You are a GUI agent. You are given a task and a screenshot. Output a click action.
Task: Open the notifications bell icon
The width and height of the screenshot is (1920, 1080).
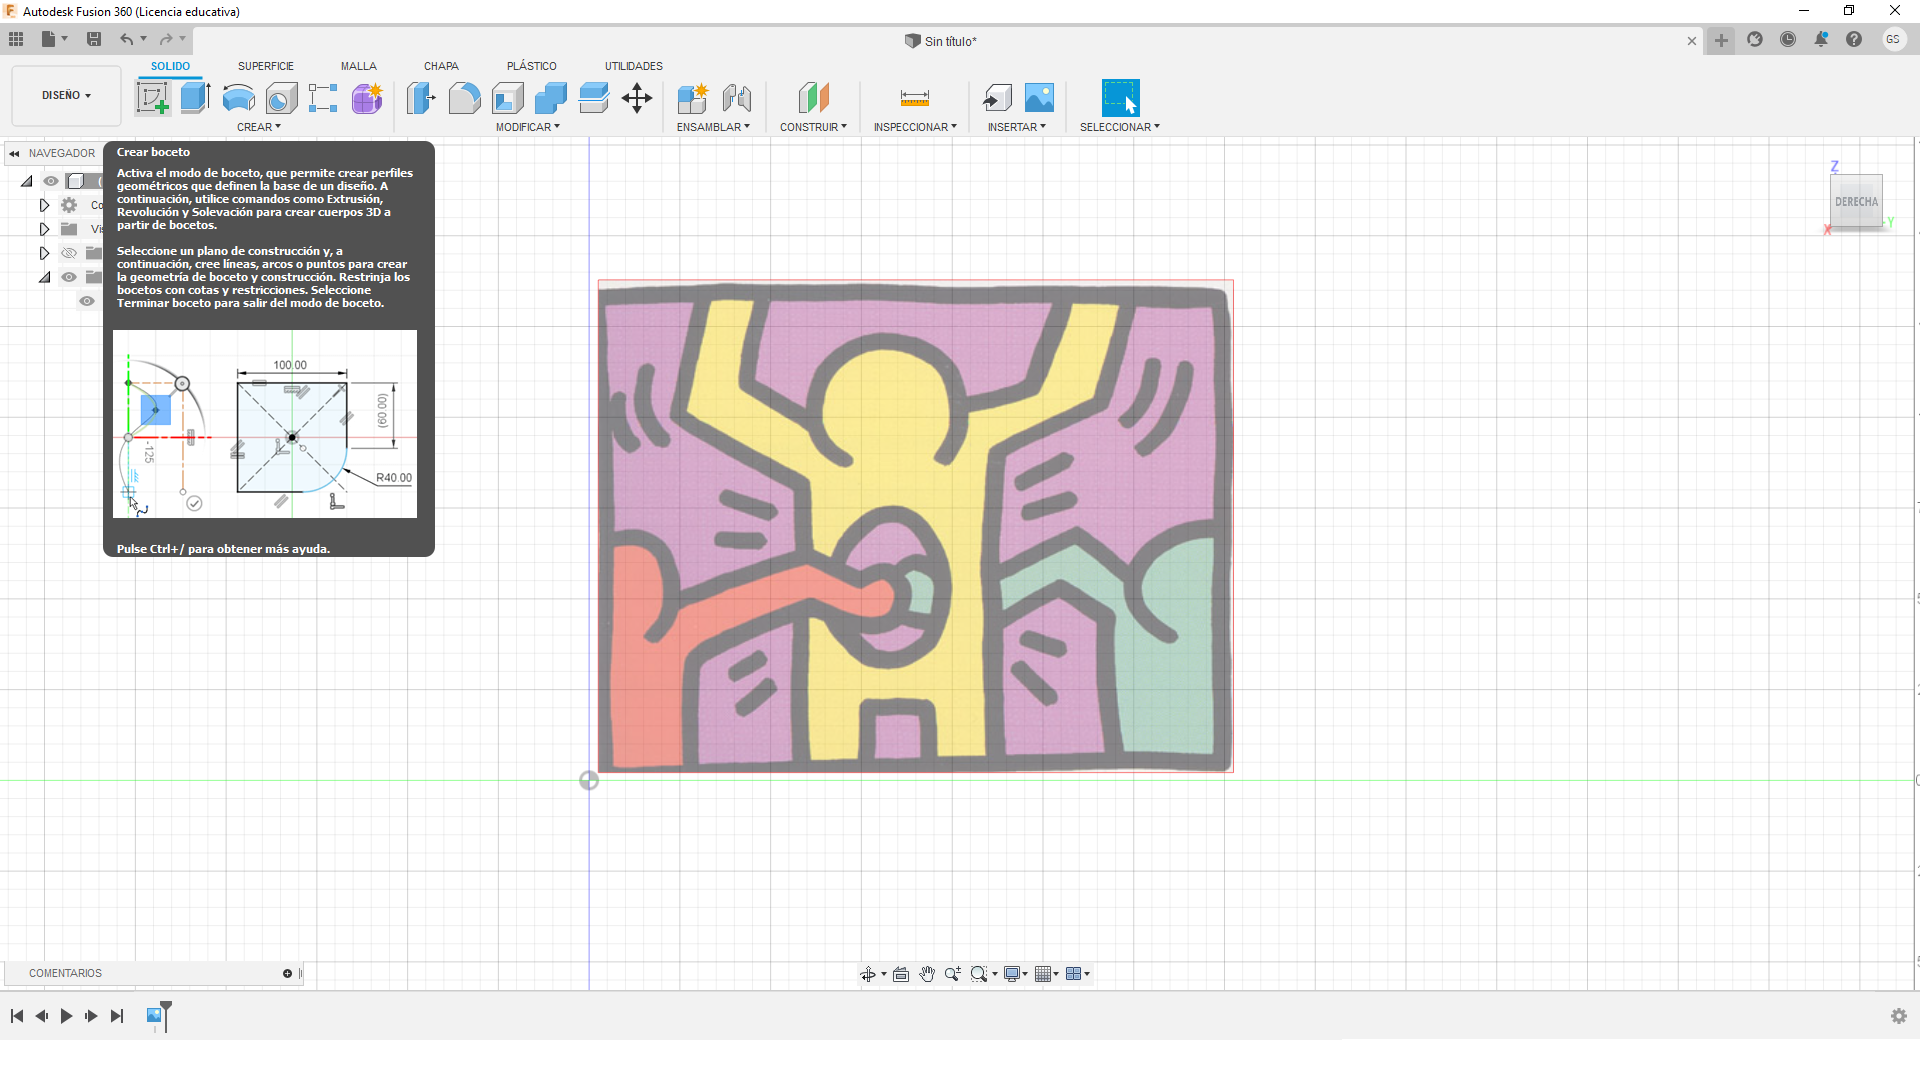click(x=1821, y=39)
